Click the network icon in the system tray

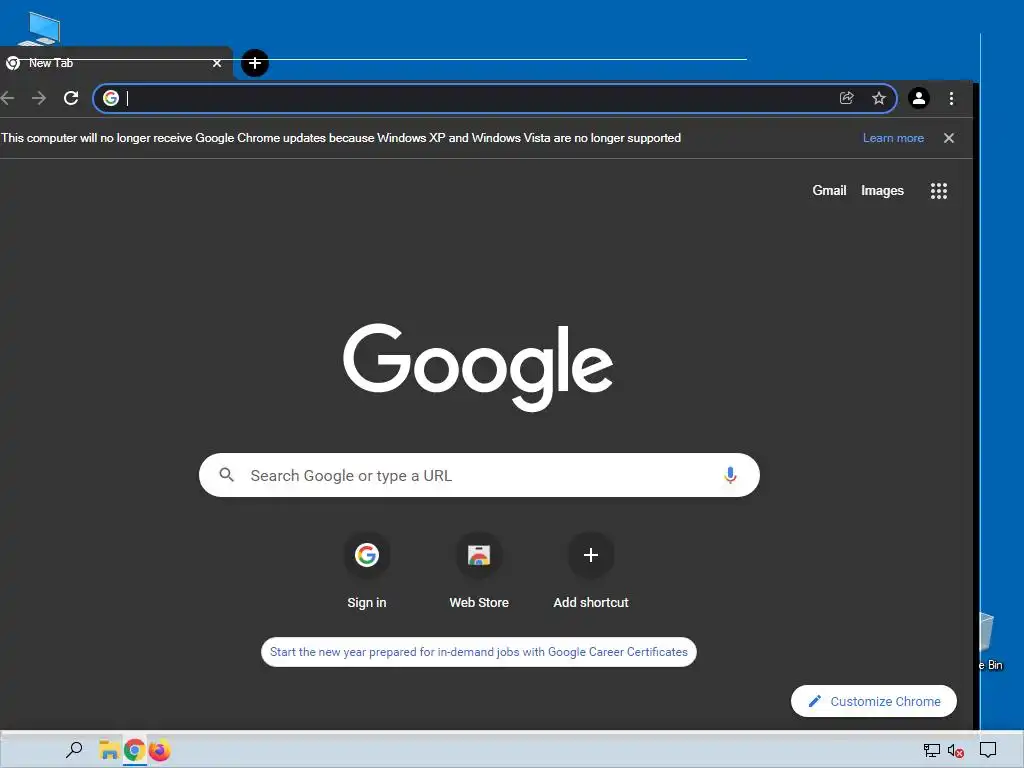[932, 751]
